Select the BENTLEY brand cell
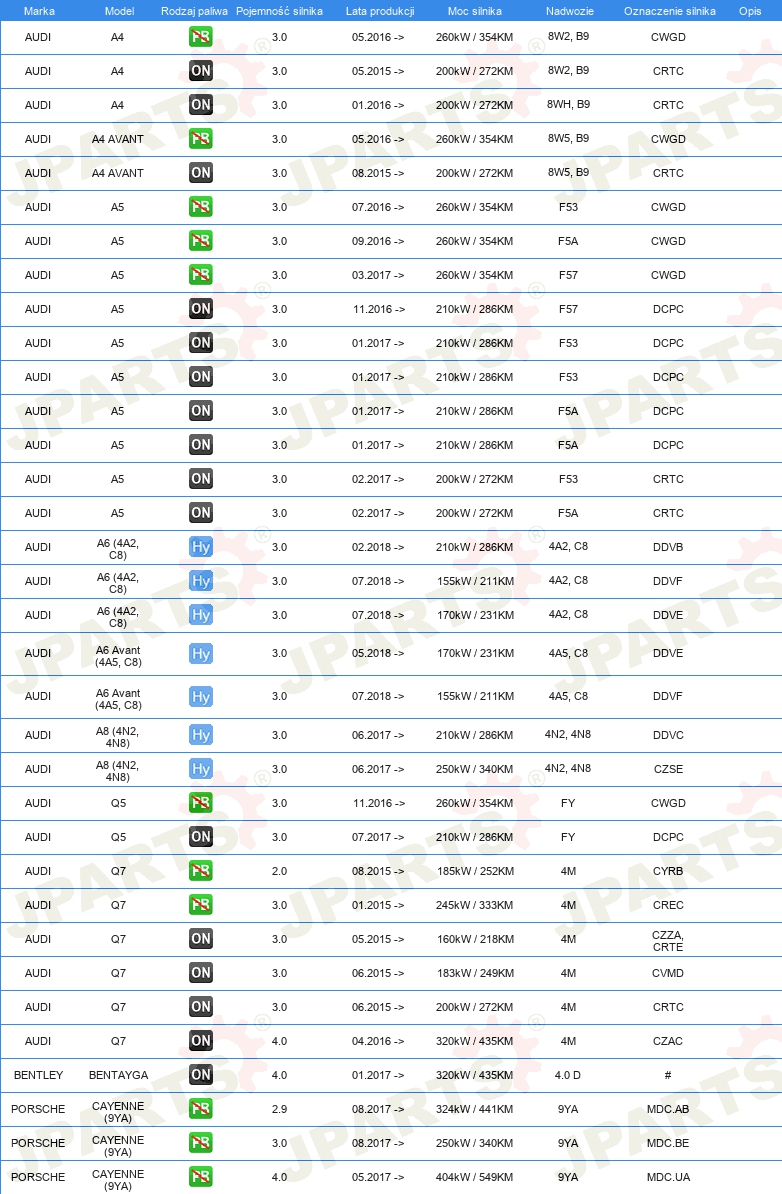This screenshot has width=782, height=1194. [38, 1075]
